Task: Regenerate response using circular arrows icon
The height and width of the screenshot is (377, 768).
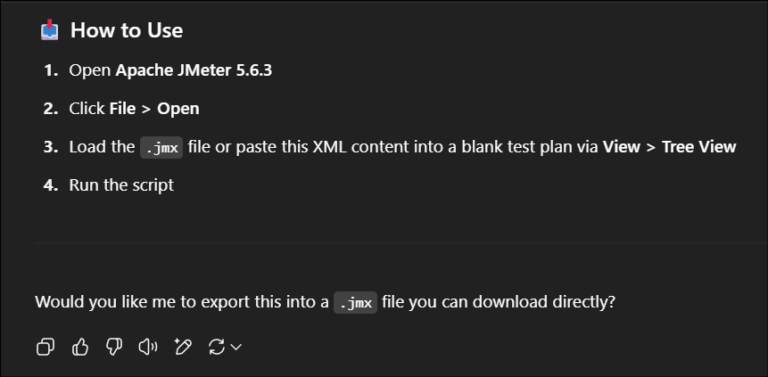Action: click(x=216, y=347)
